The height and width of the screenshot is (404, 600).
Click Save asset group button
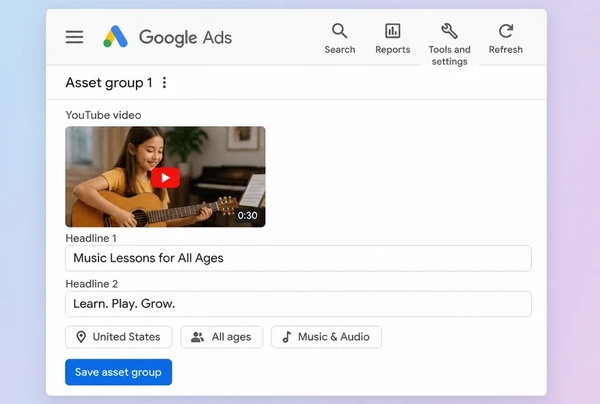coord(118,372)
